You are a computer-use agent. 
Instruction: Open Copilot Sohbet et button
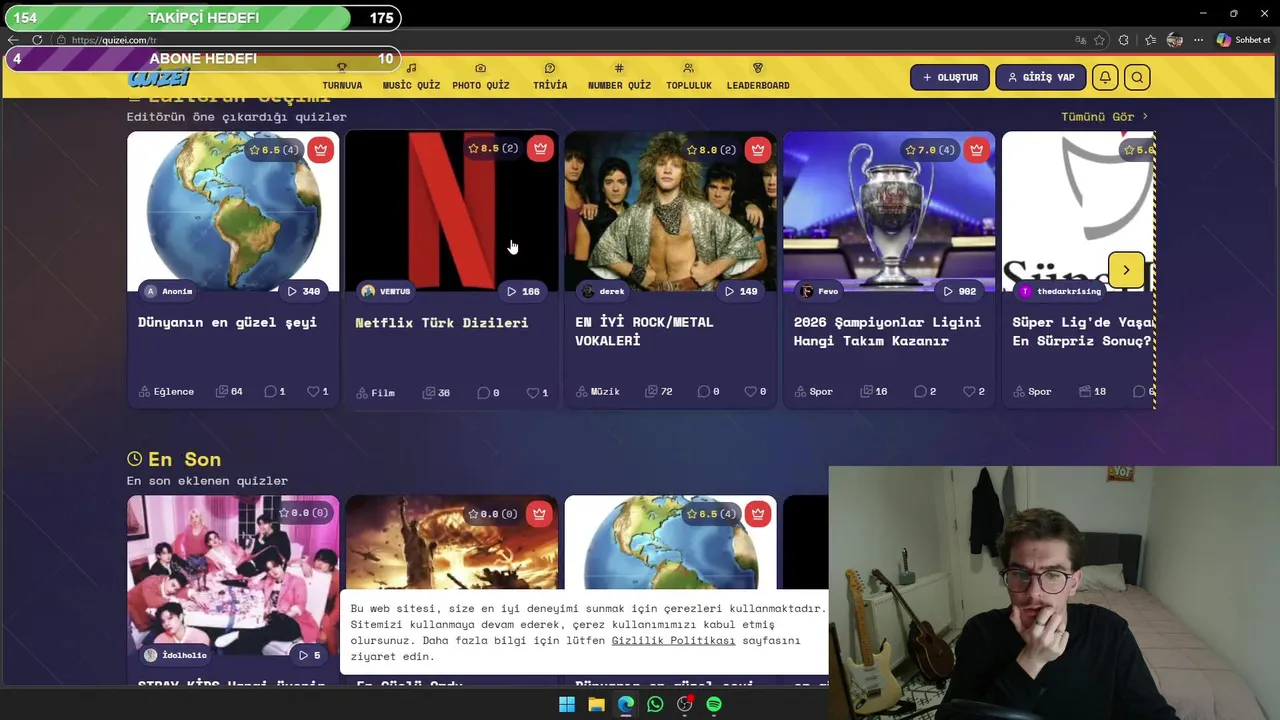click(1244, 40)
